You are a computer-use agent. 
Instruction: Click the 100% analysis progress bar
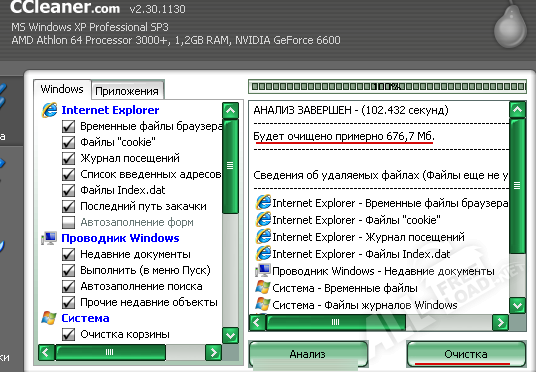point(387,87)
